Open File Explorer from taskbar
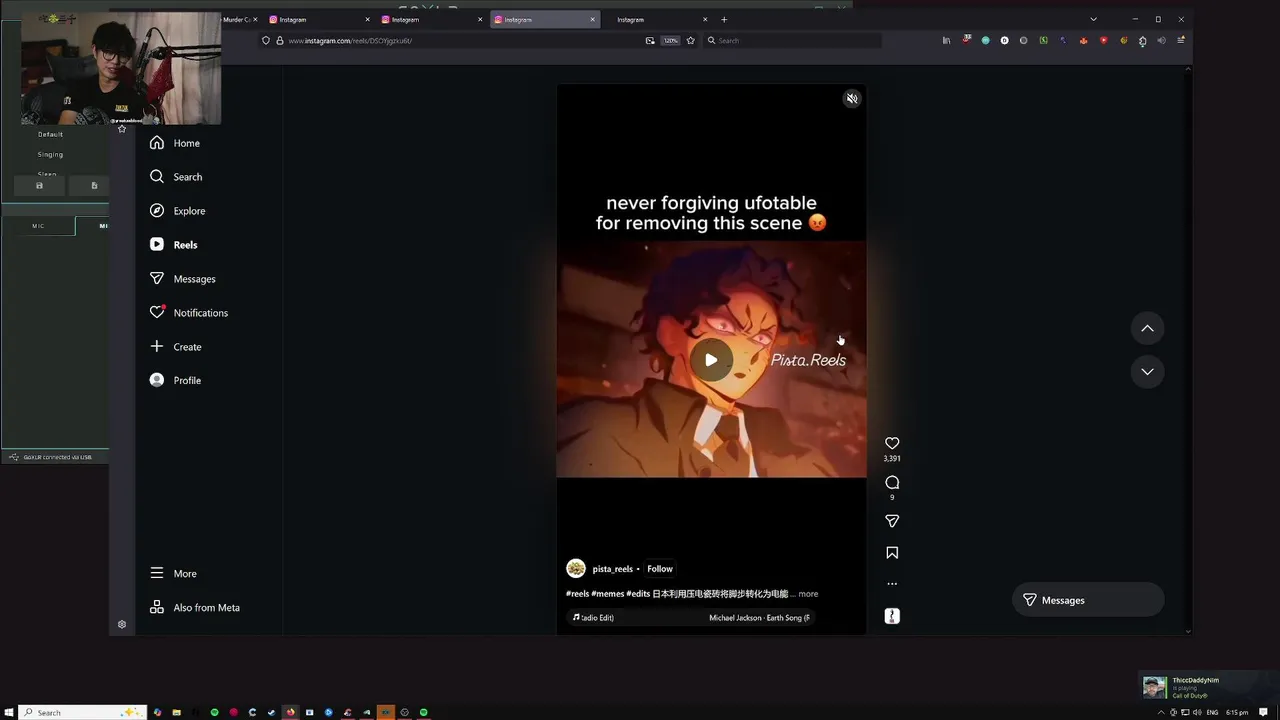The image size is (1280, 720). [176, 712]
